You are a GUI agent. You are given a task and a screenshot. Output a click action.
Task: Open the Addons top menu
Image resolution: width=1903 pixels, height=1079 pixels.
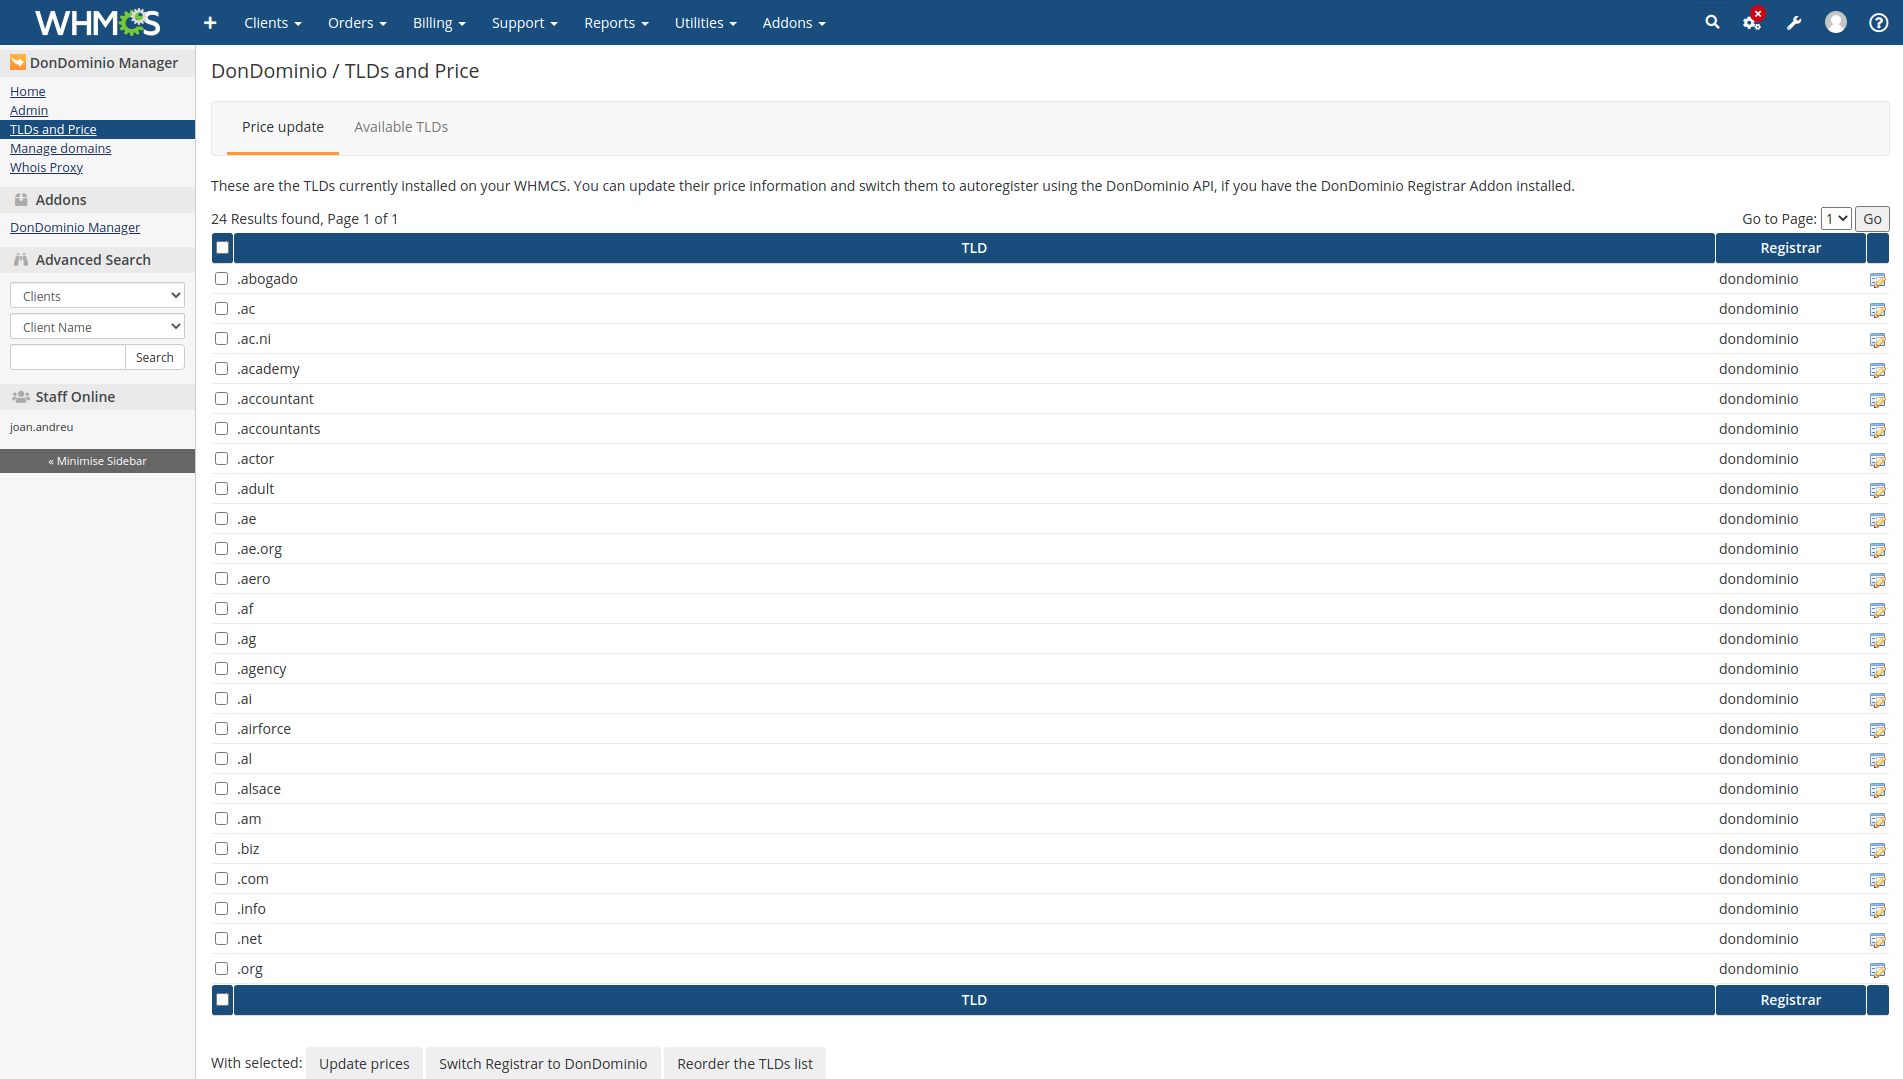pos(794,22)
